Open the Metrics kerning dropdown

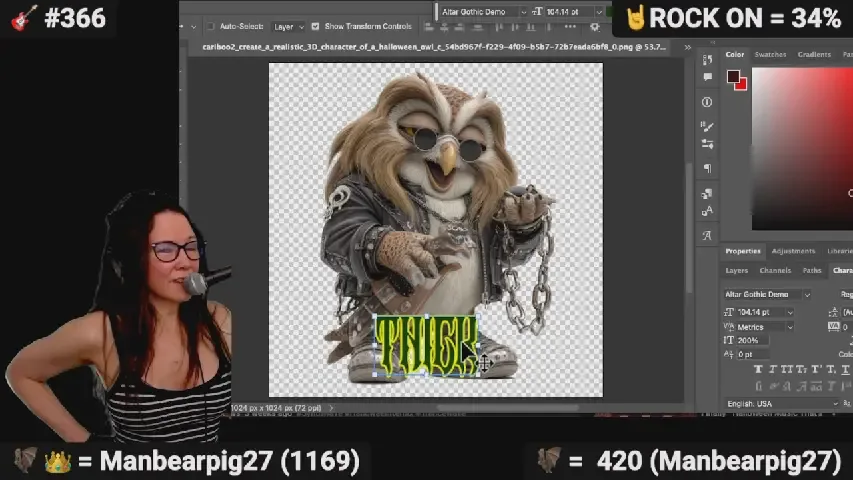click(790, 327)
